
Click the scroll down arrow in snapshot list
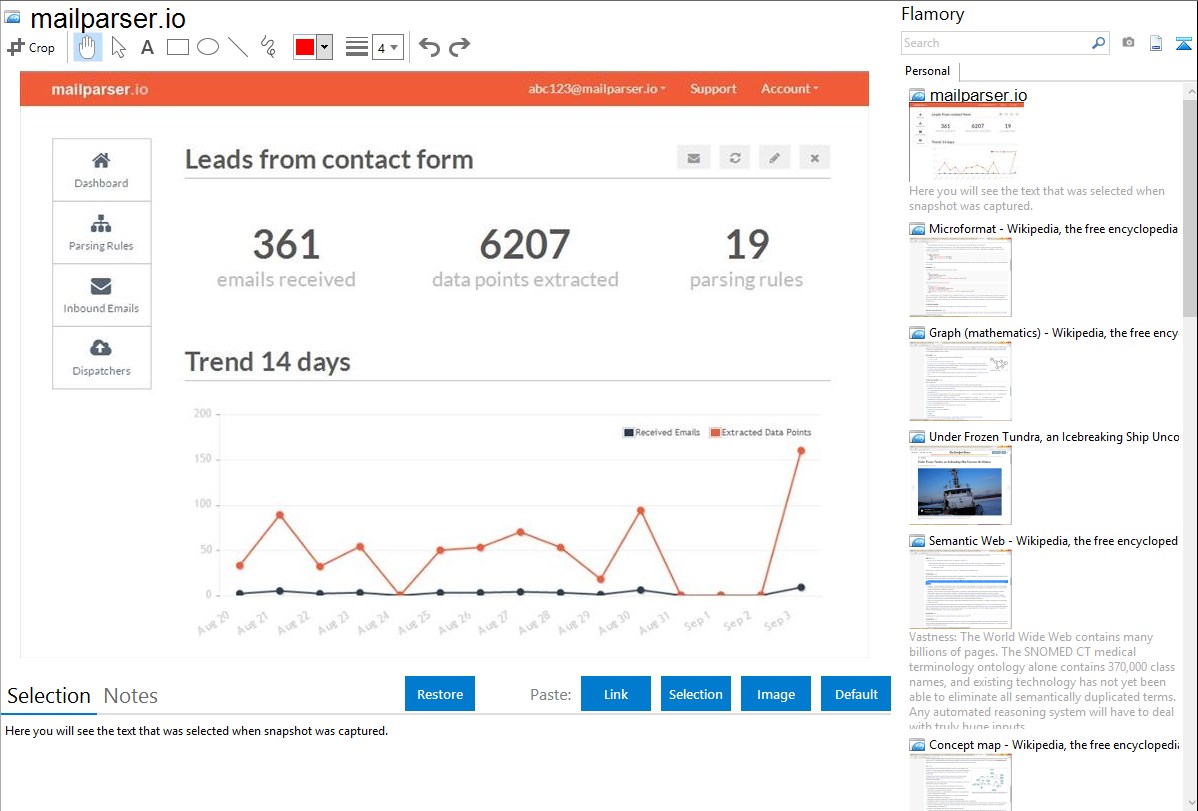click(1190, 803)
